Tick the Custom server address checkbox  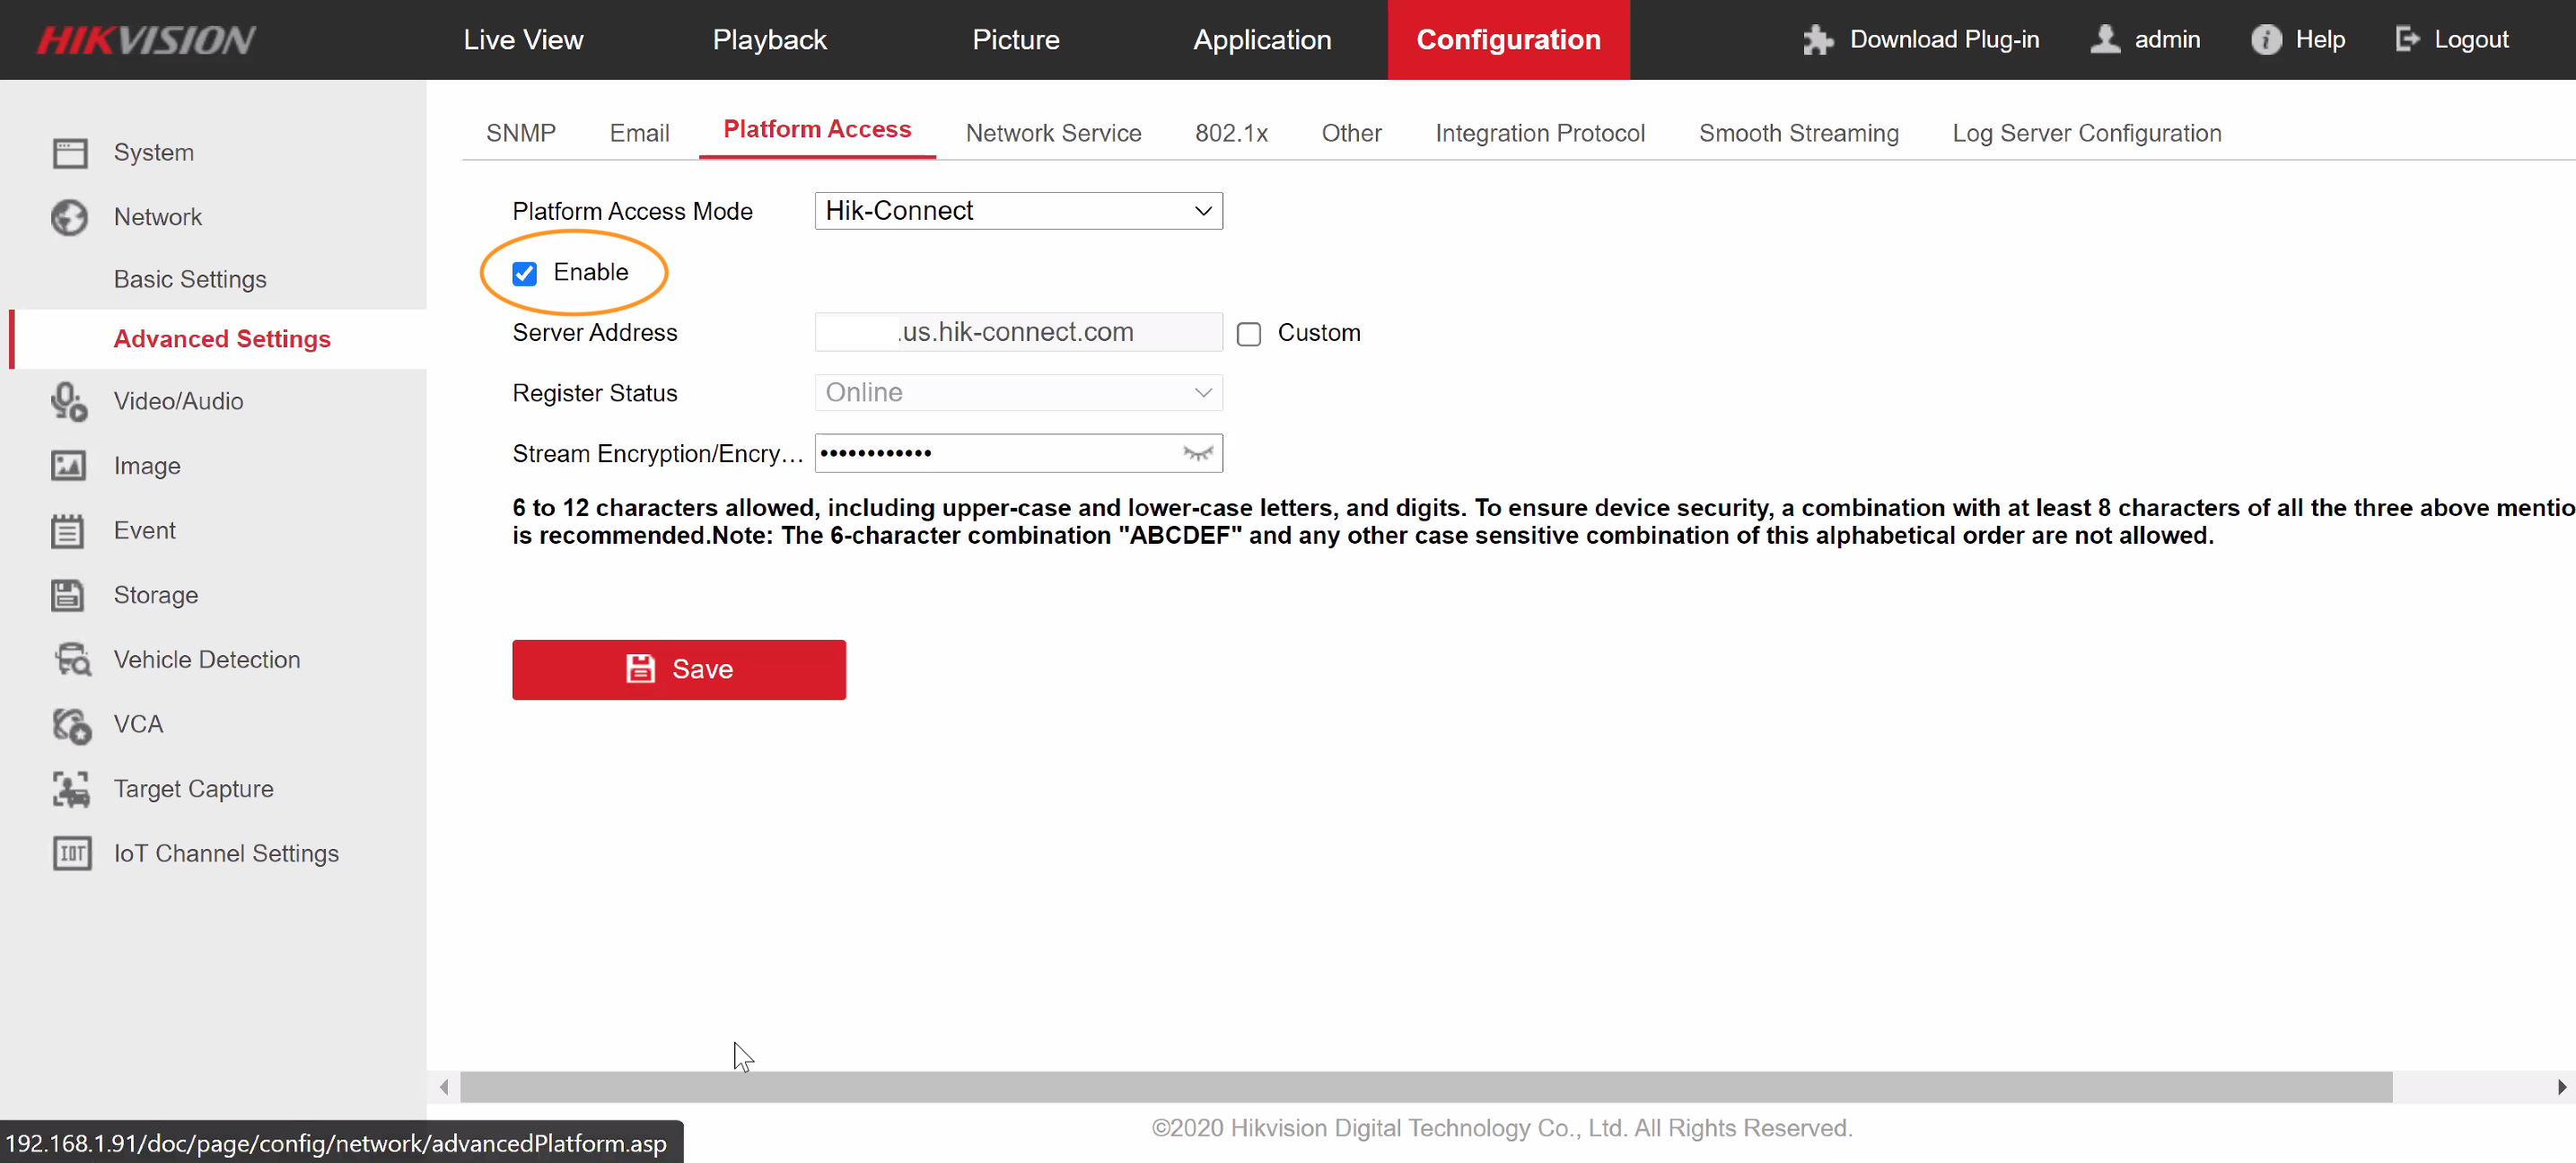(1248, 333)
